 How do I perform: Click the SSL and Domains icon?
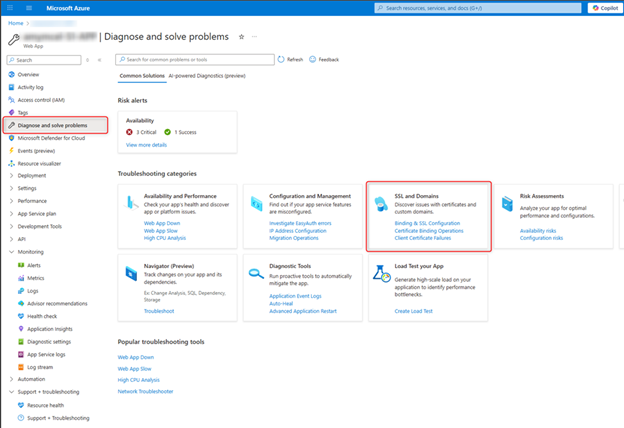pyautogui.click(x=381, y=204)
